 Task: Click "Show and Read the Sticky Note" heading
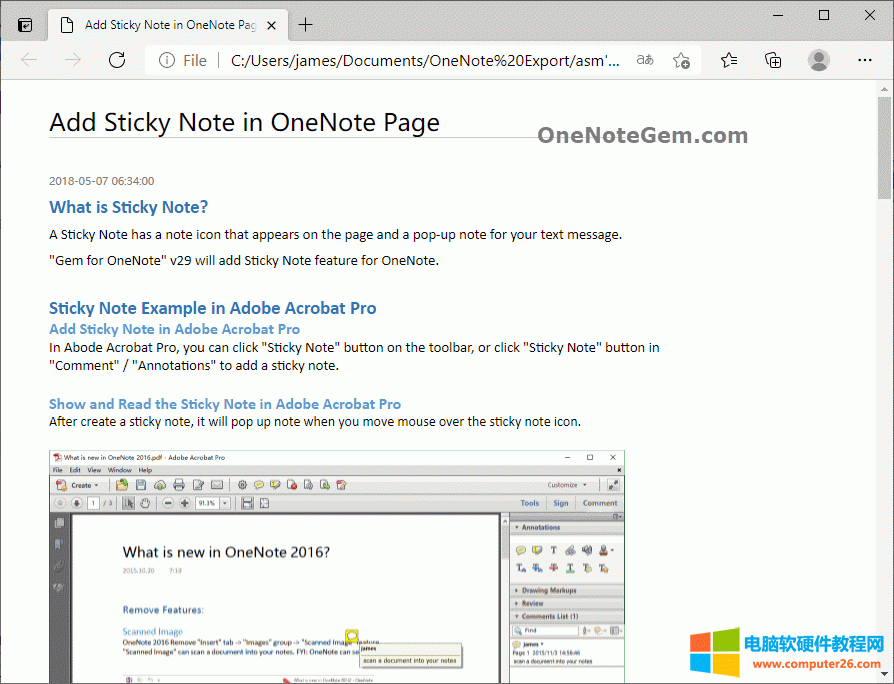click(225, 404)
